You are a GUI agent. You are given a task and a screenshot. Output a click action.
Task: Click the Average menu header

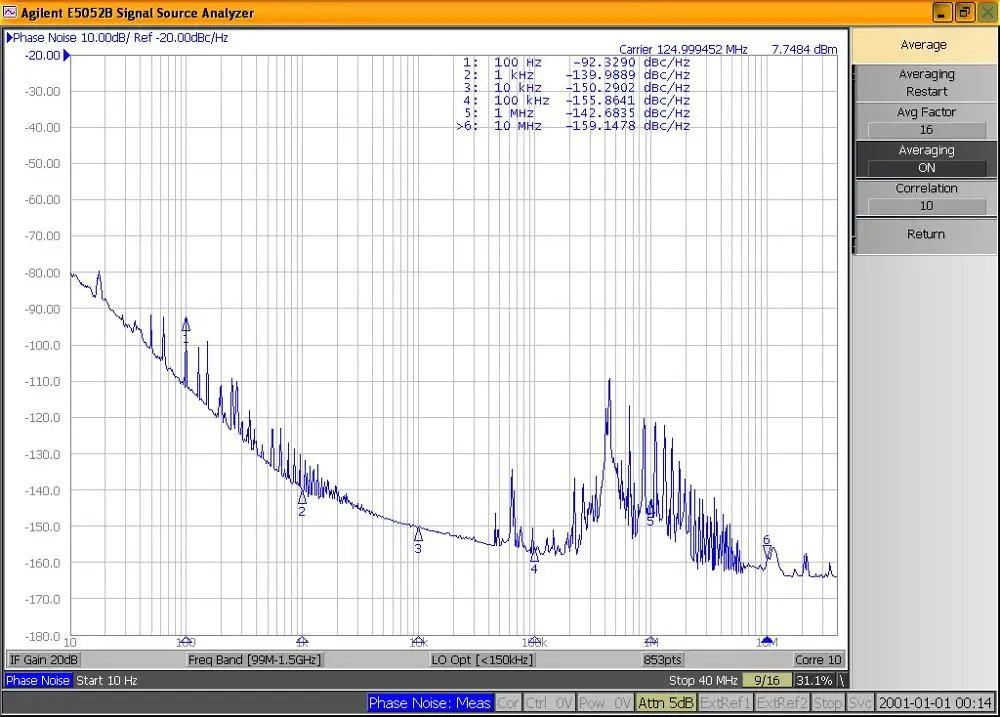[923, 45]
